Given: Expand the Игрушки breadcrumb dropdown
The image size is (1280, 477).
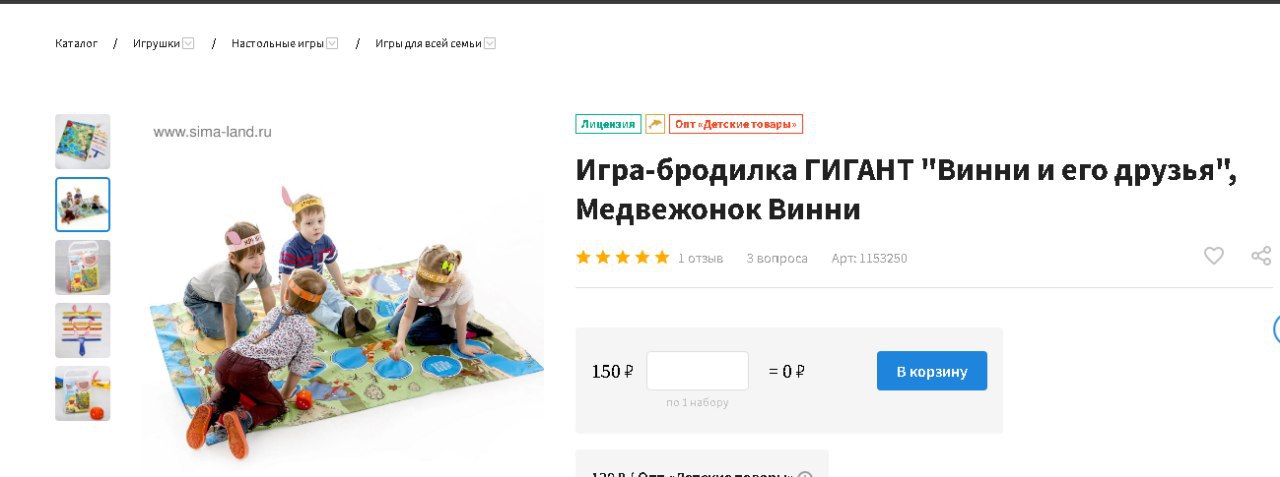Looking at the screenshot, I should tap(188, 43).
